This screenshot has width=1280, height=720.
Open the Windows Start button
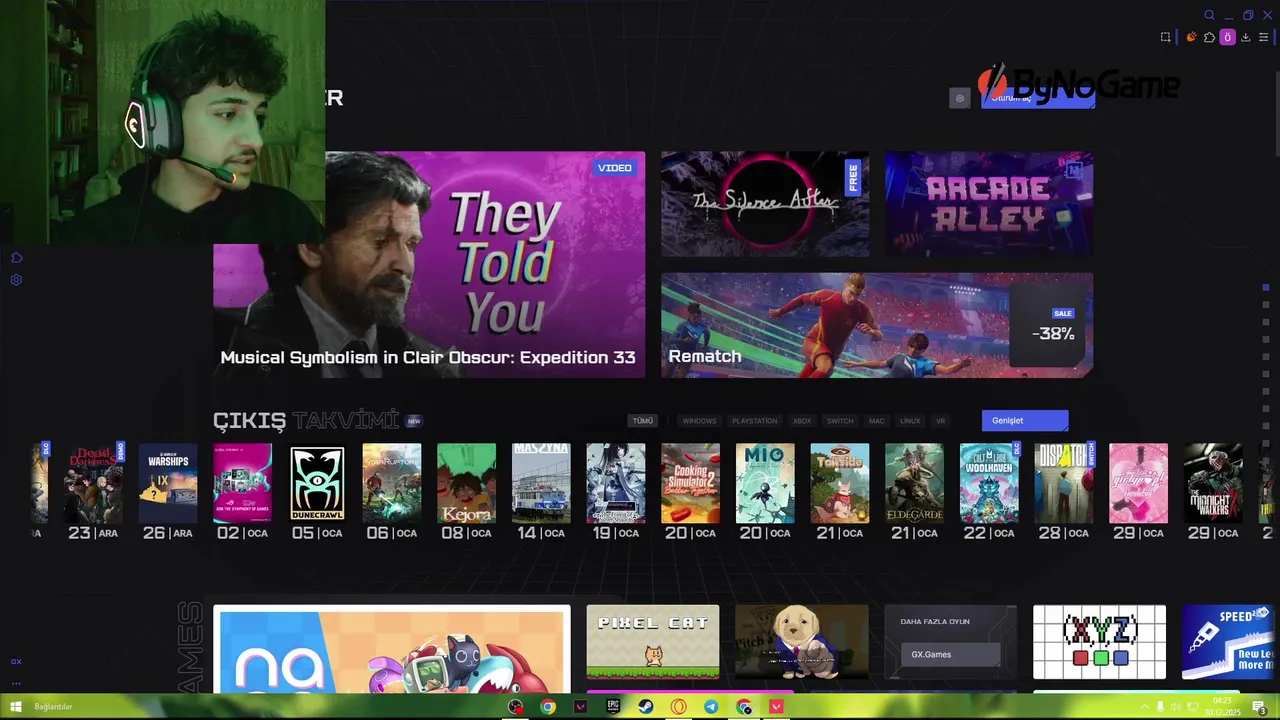coord(16,707)
